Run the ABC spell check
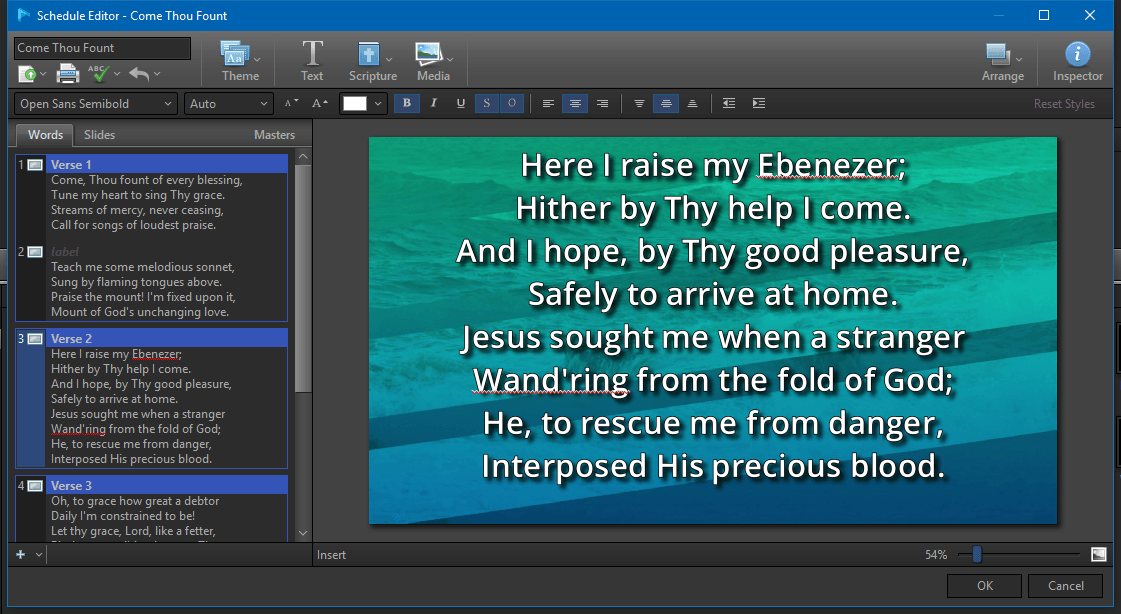The height and width of the screenshot is (614, 1121). [x=98, y=73]
